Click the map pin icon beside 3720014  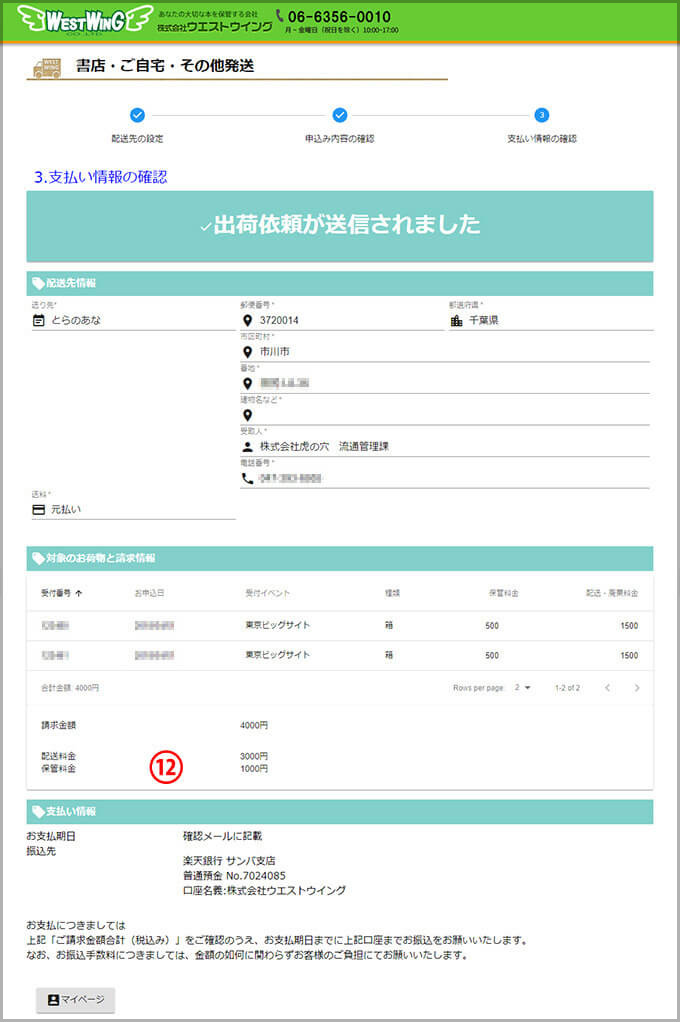[x=247, y=320]
